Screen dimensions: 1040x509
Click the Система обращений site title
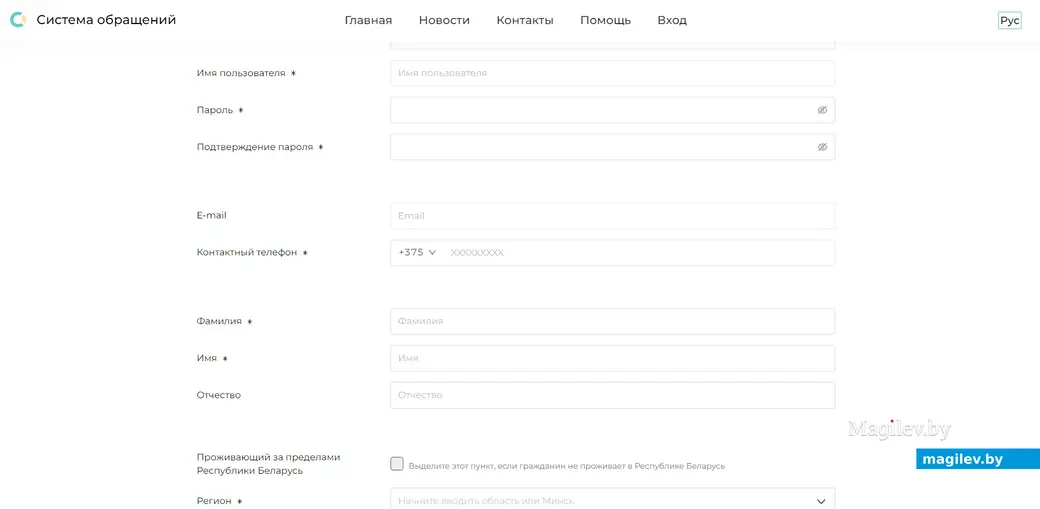pos(106,20)
